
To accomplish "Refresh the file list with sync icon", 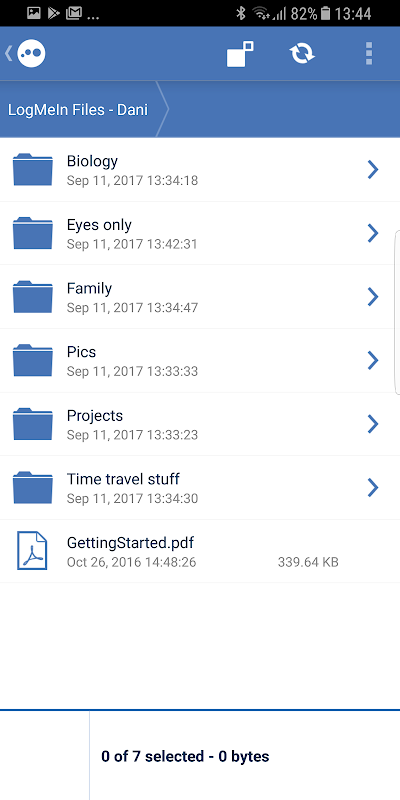I will [x=302, y=54].
